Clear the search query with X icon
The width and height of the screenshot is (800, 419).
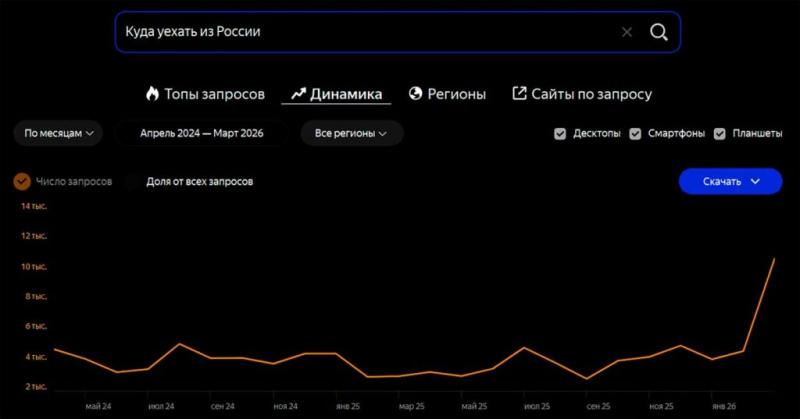click(627, 32)
